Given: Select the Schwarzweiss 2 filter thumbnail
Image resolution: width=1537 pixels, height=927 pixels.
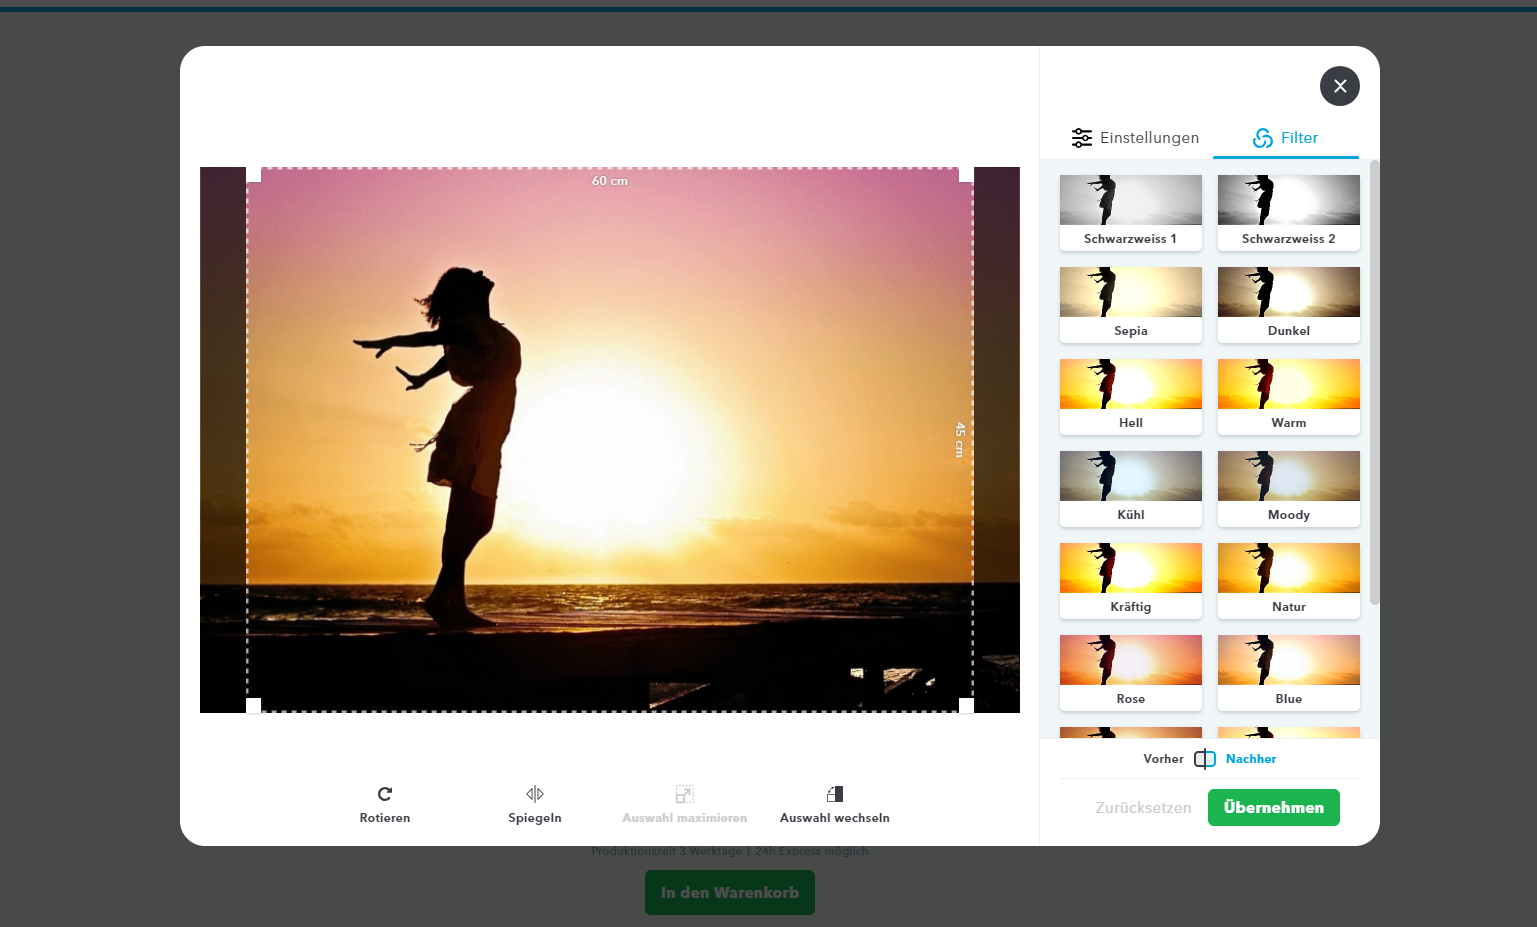Looking at the screenshot, I should pos(1289,211).
